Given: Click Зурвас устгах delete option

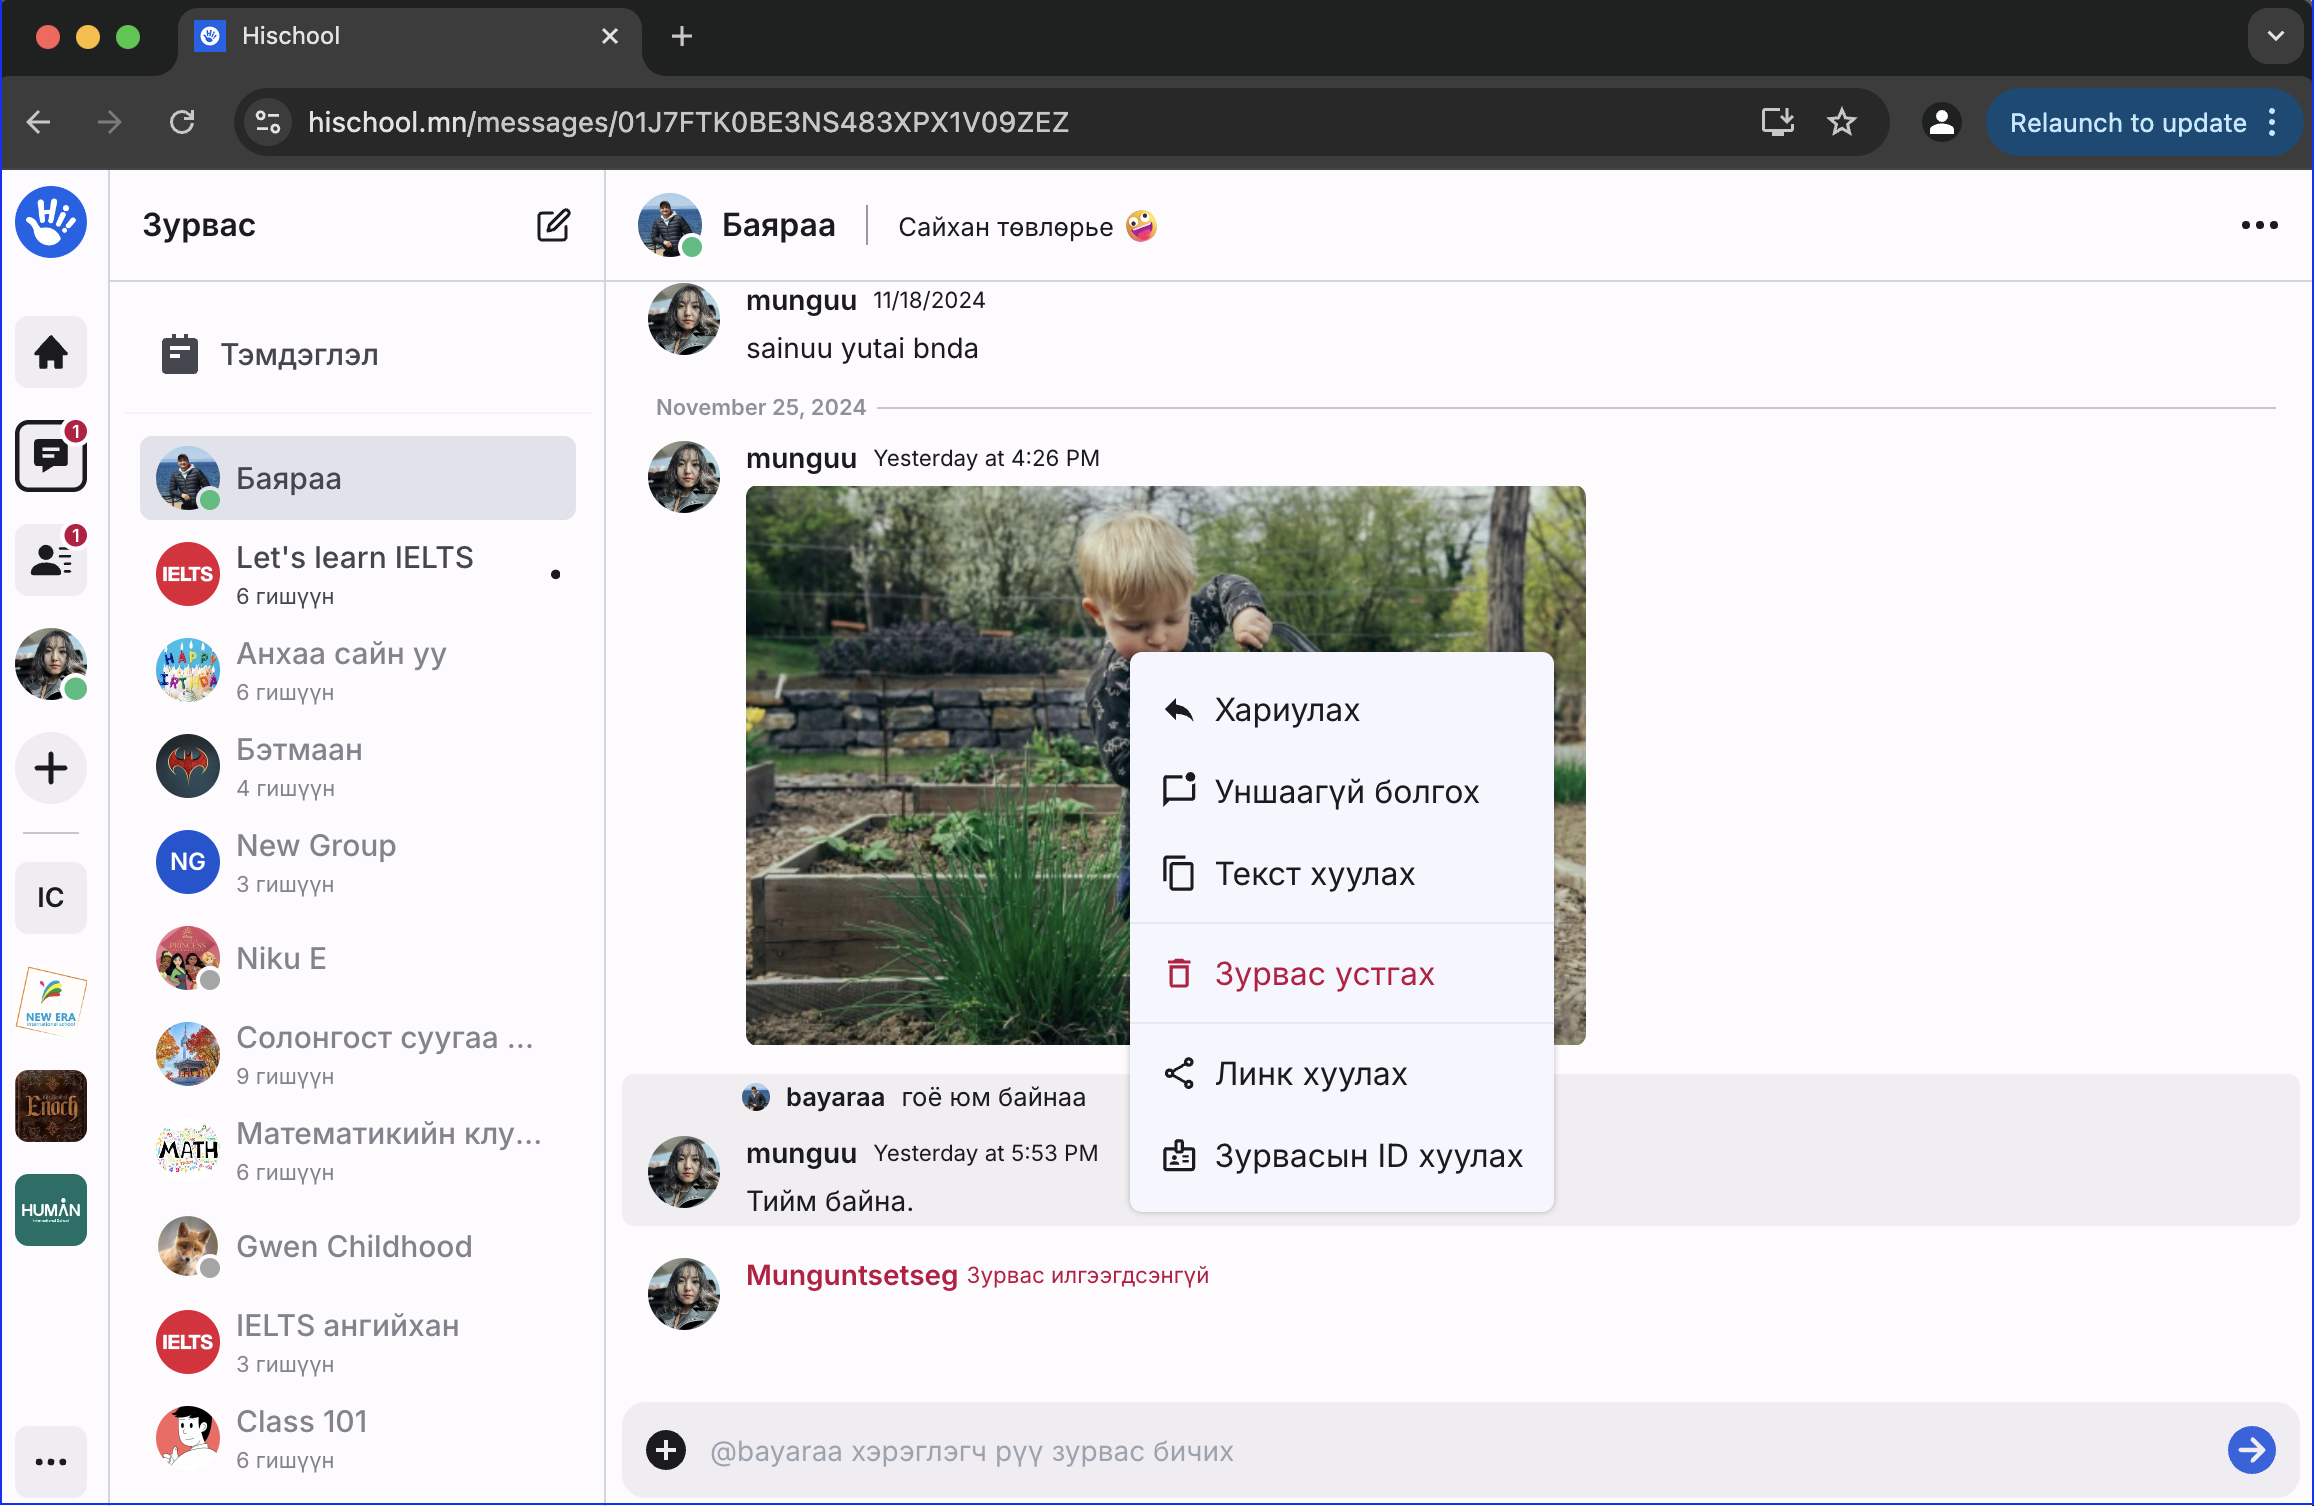Looking at the screenshot, I should [1324, 974].
